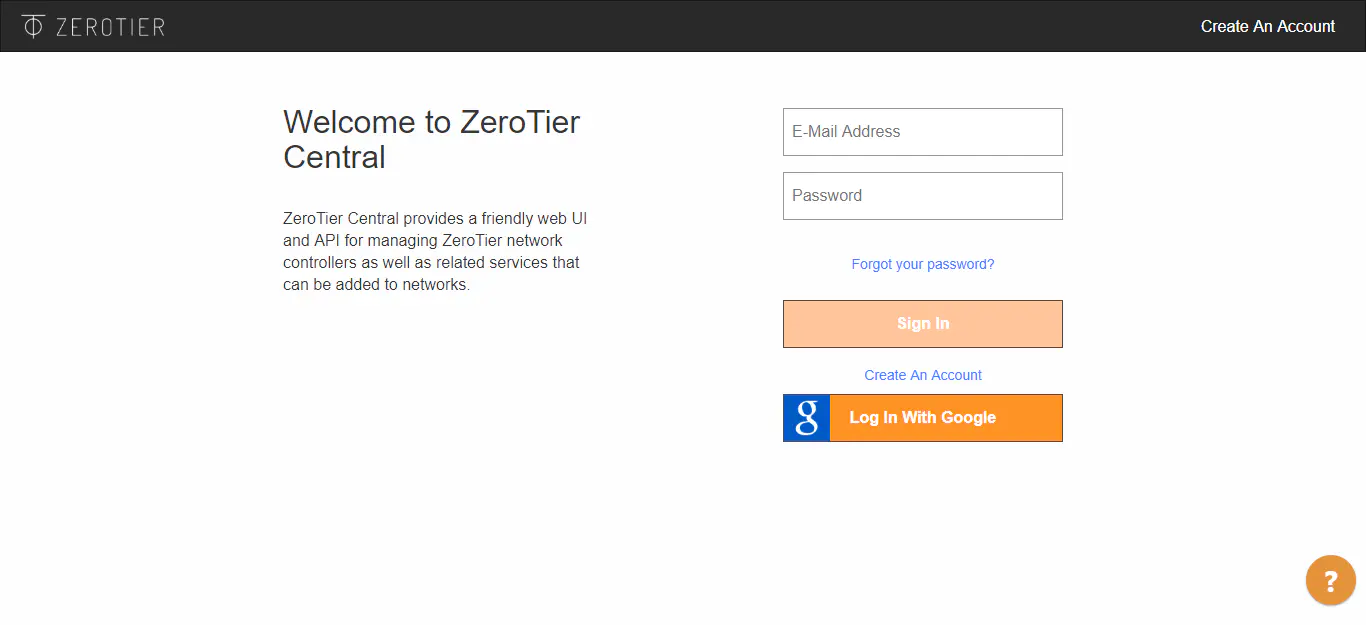Click the empty middle of the dark header bar
Viewport: 1366px width, 625px height.
tap(680, 26)
